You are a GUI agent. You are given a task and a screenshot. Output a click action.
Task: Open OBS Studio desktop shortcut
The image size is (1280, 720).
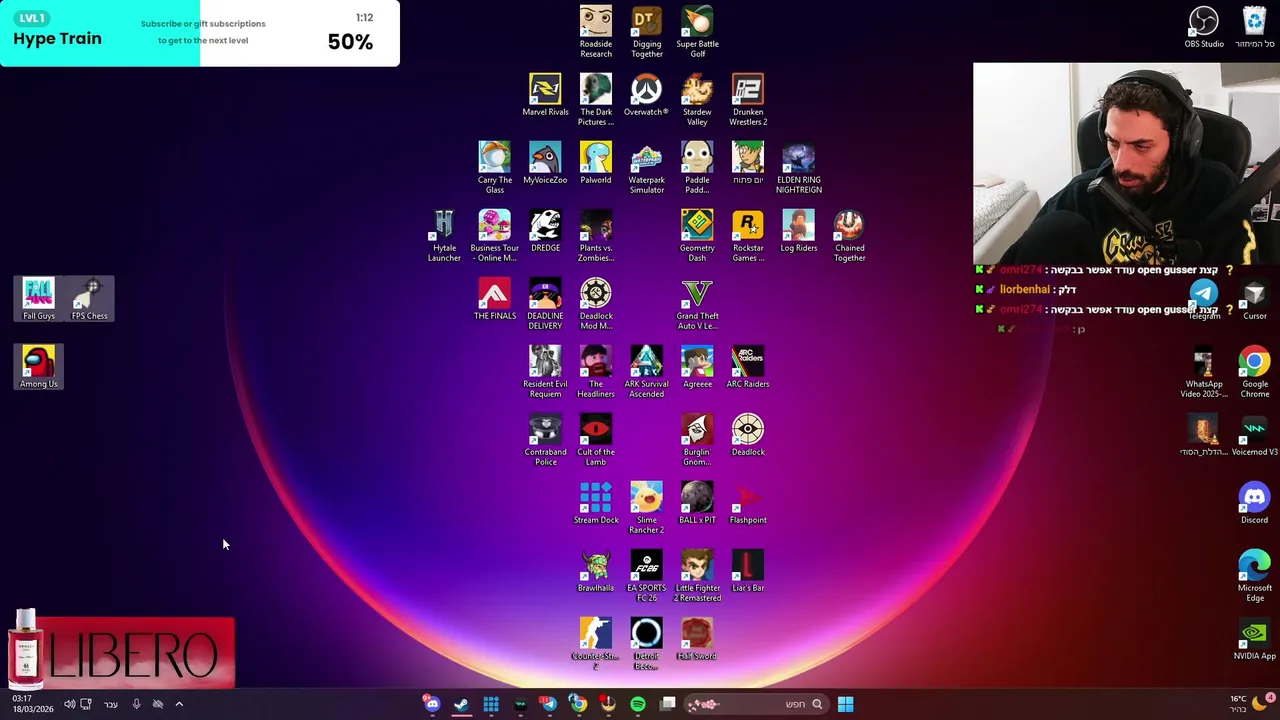point(1204,27)
